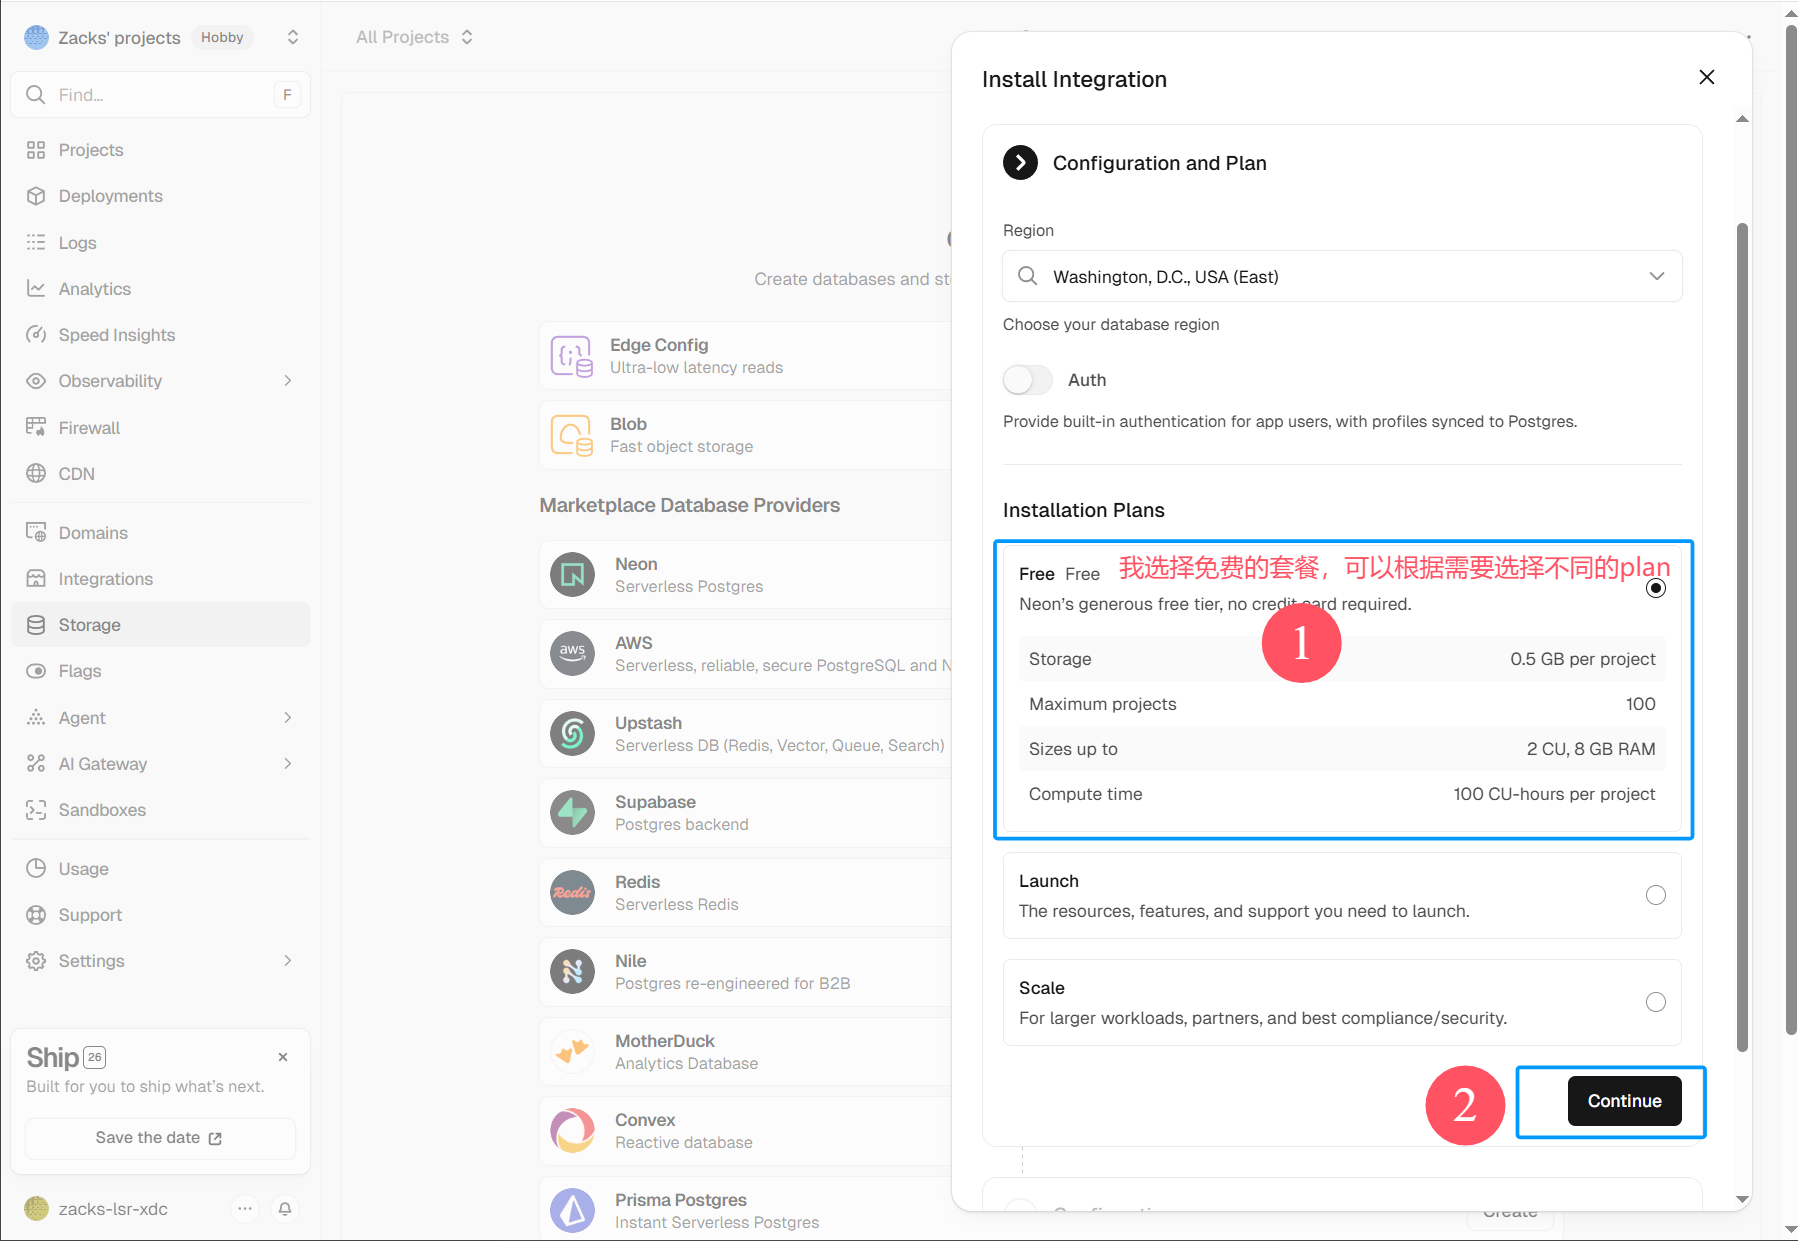The width and height of the screenshot is (1798, 1241).
Task: Click the Upstash provider logo
Action: [573, 734]
